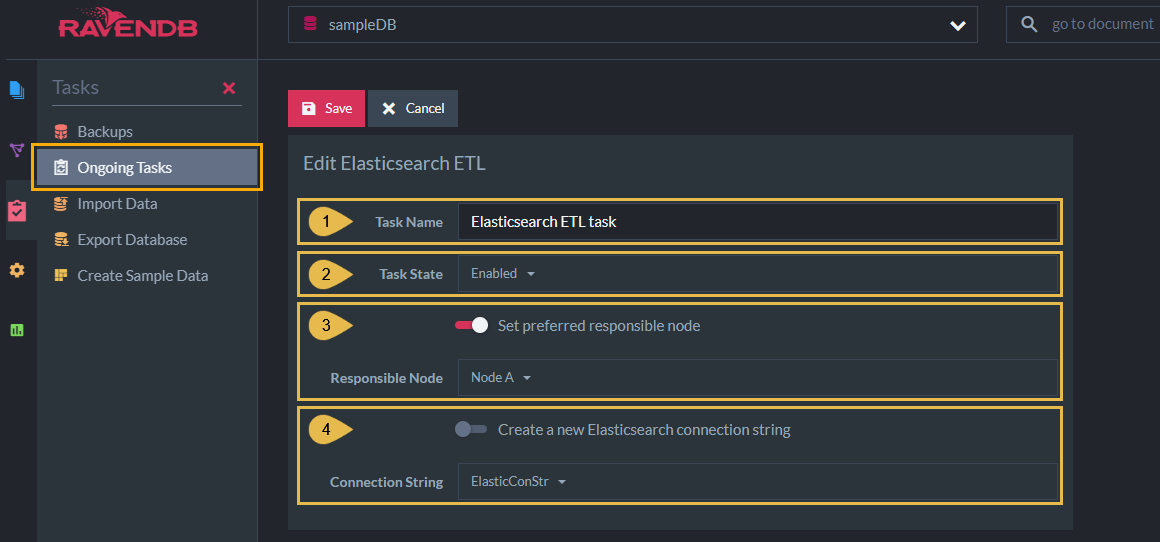Click the Task Name input field

click(758, 221)
